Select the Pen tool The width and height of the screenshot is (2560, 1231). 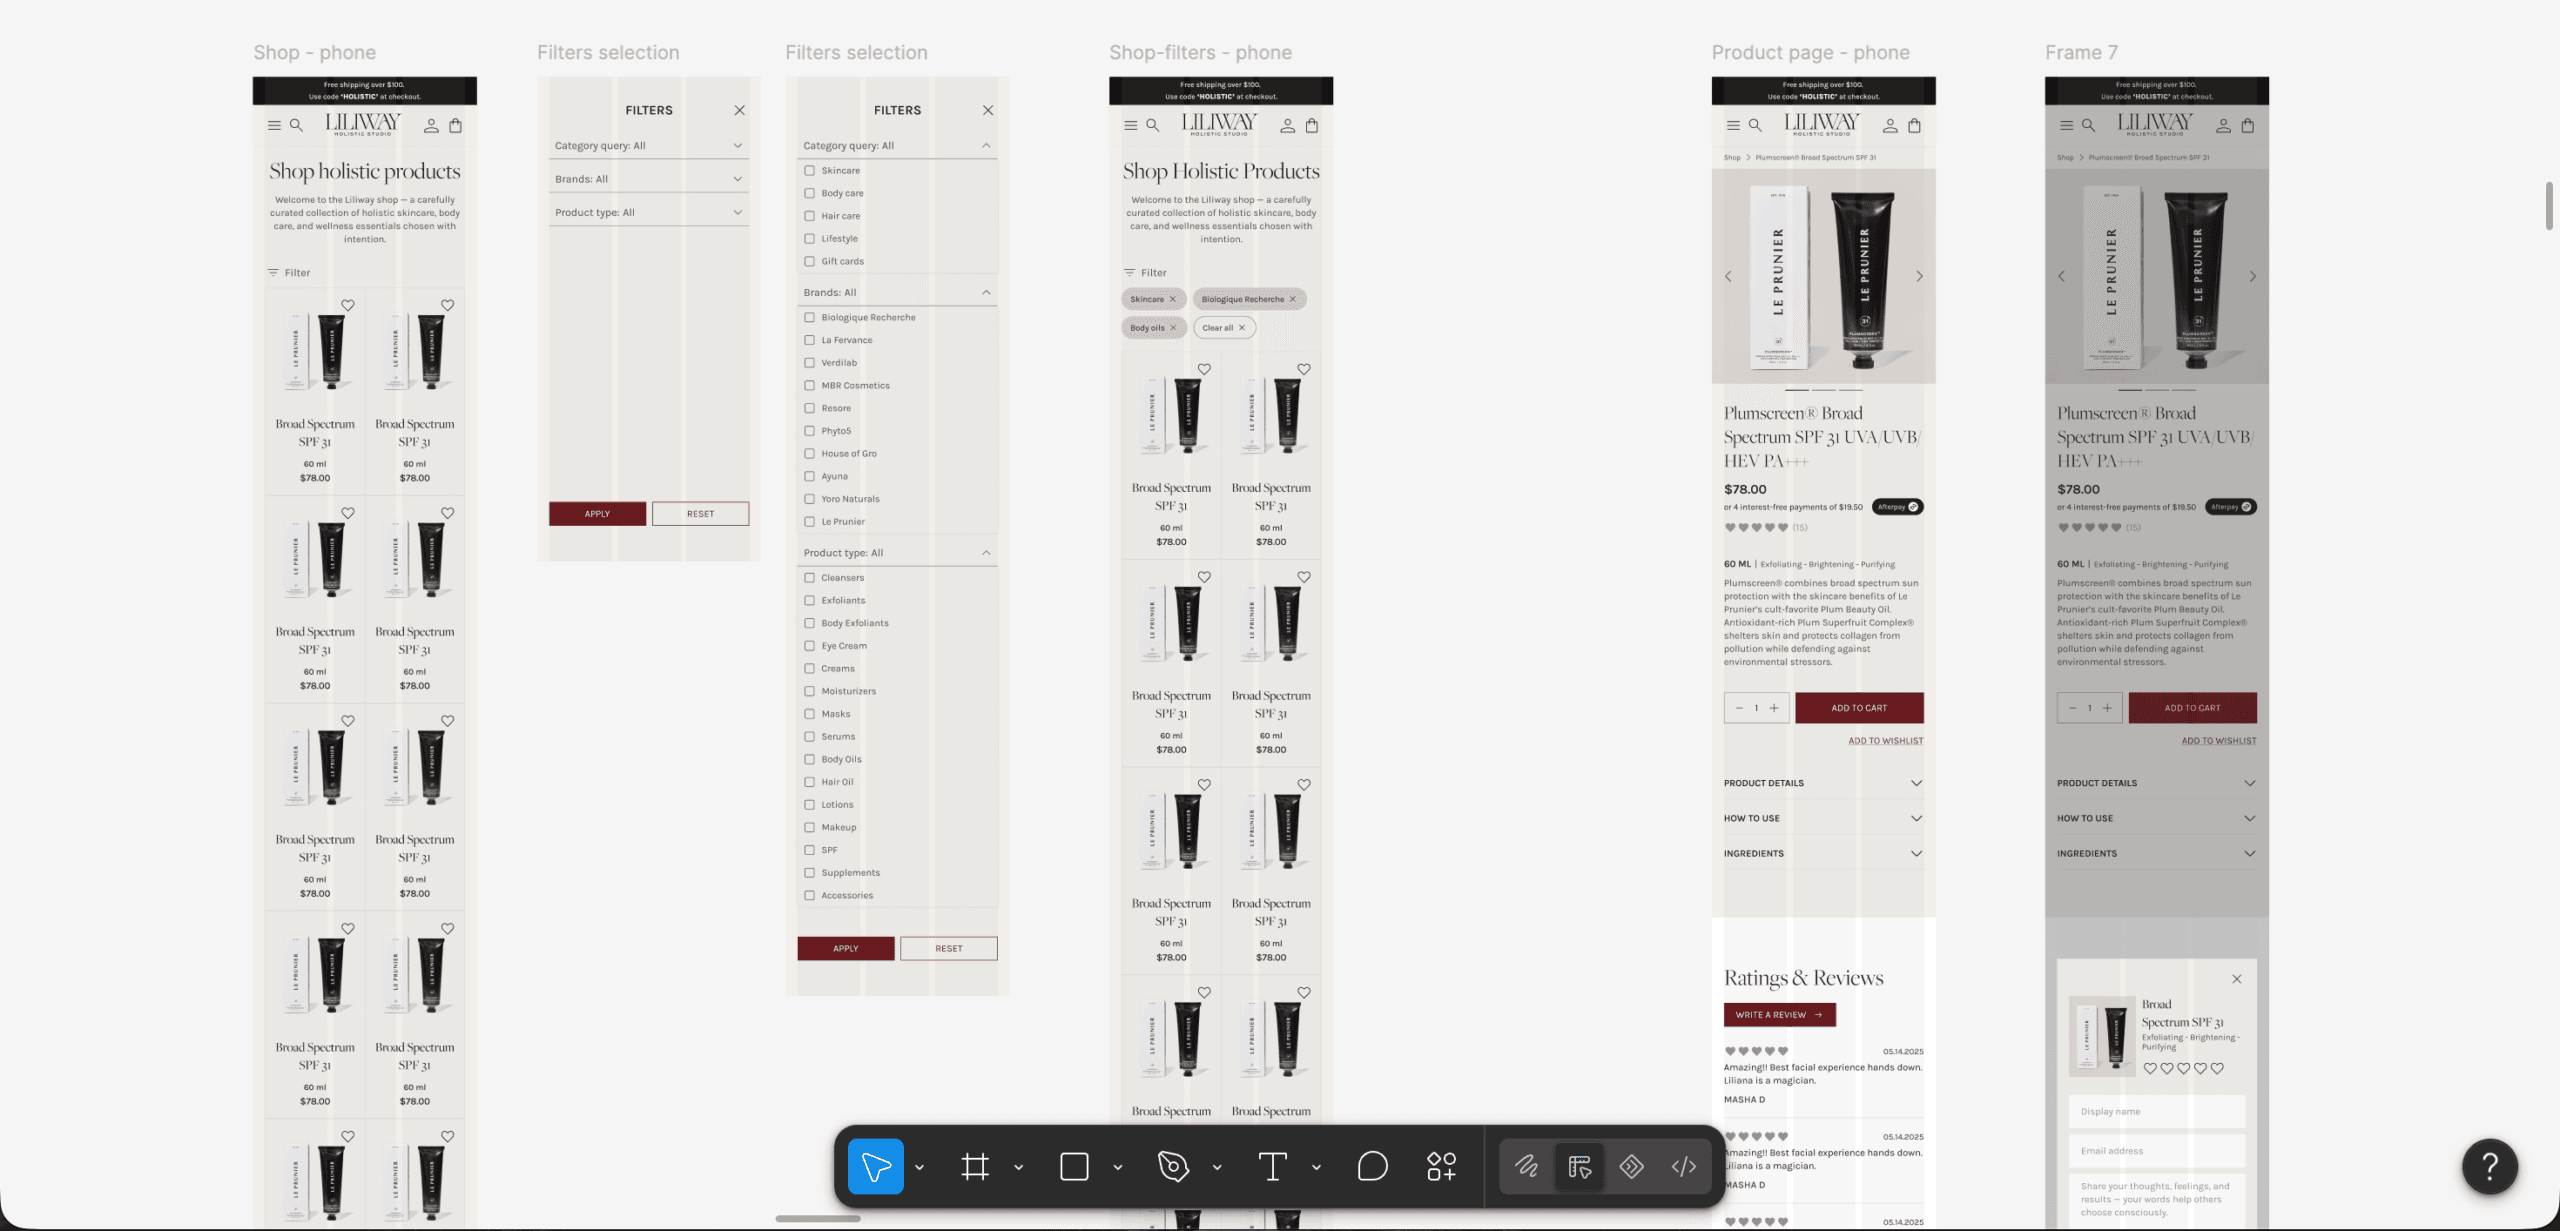coord(1173,1166)
